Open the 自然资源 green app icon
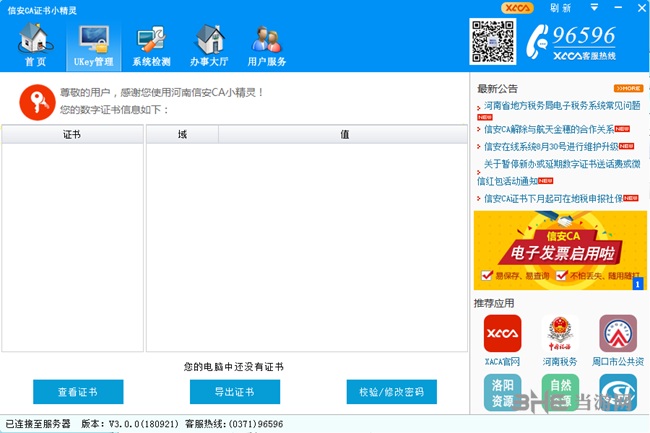This screenshot has height=433, width=650. coord(560,392)
